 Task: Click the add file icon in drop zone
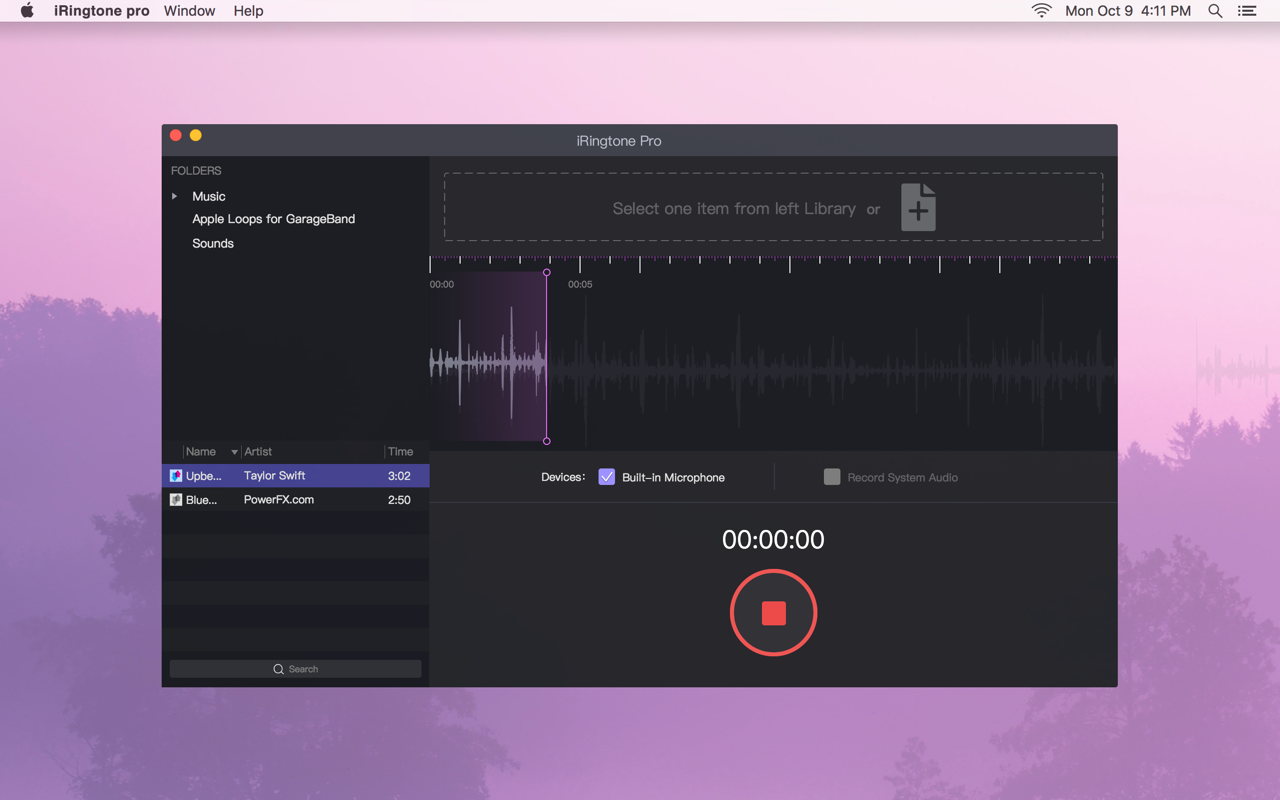pos(918,208)
